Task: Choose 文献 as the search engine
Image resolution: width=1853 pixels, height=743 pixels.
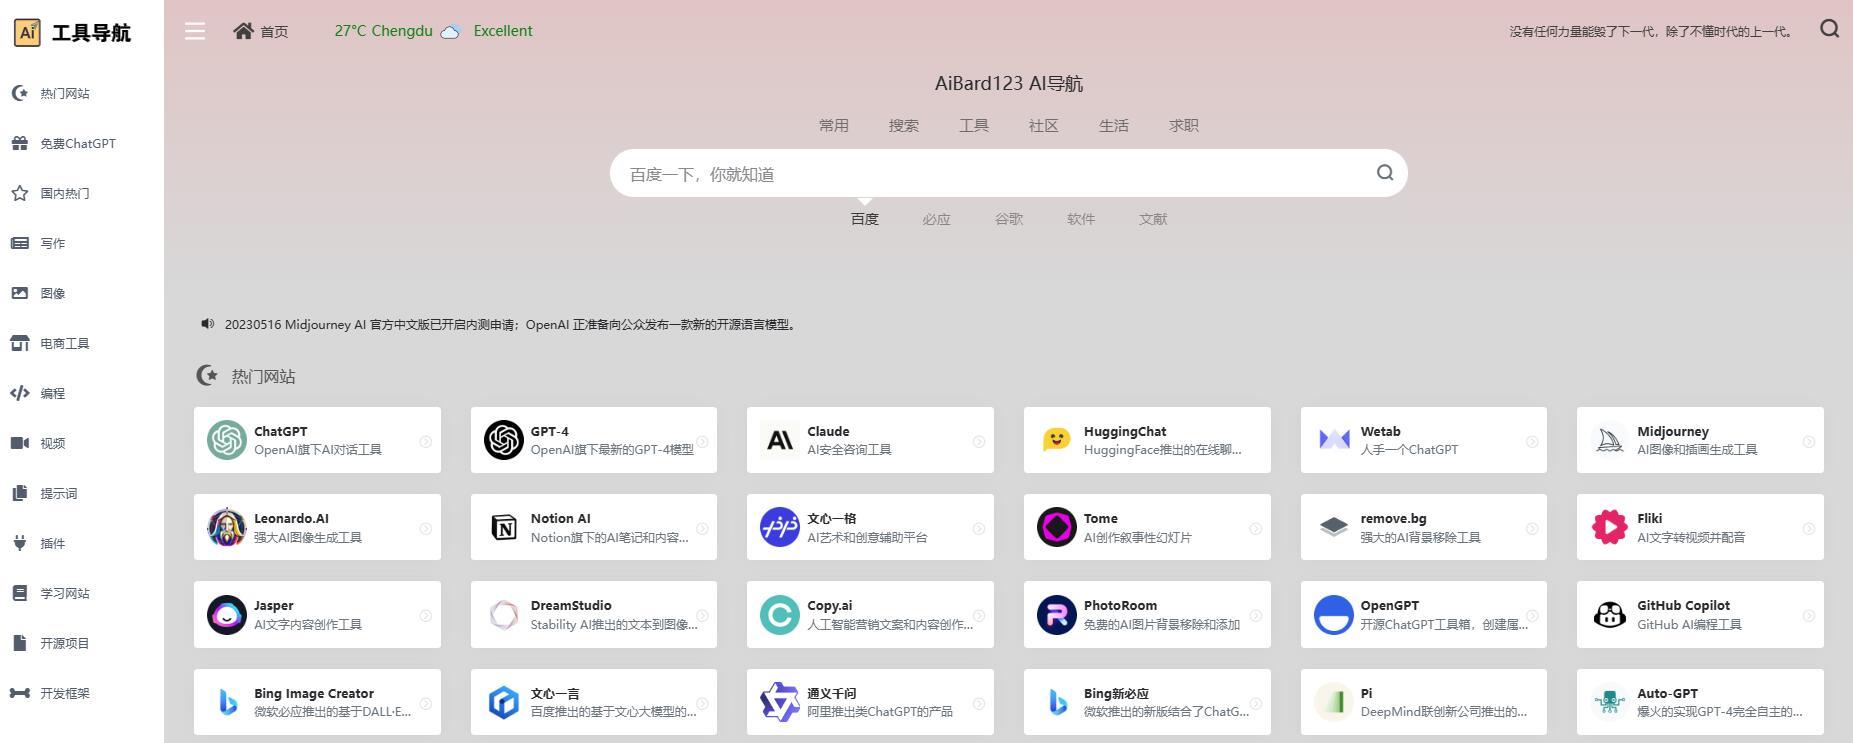Action: pyautogui.click(x=1153, y=219)
